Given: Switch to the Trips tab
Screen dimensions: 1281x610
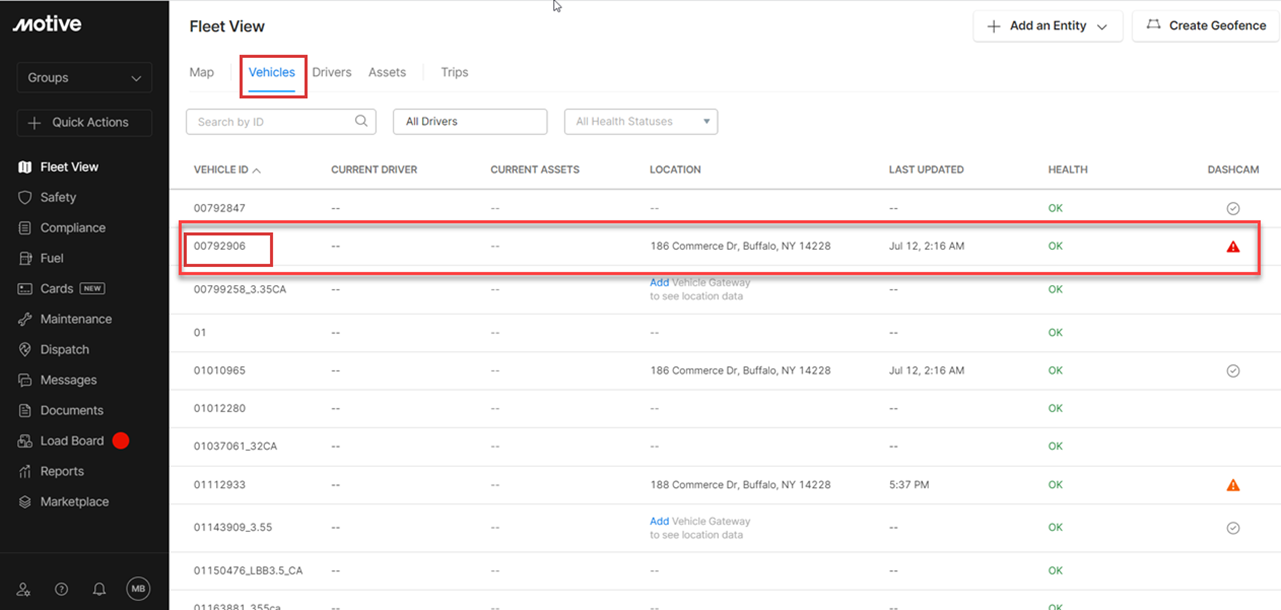Looking at the screenshot, I should [x=455, y=72].
